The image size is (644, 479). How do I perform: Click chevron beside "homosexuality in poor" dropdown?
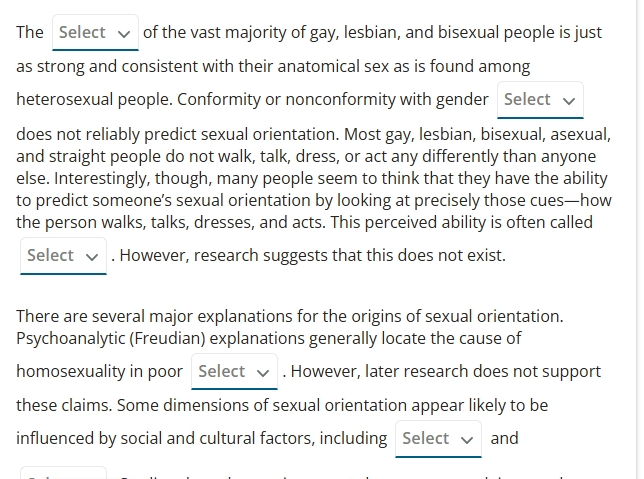click(x=263, y=373)
